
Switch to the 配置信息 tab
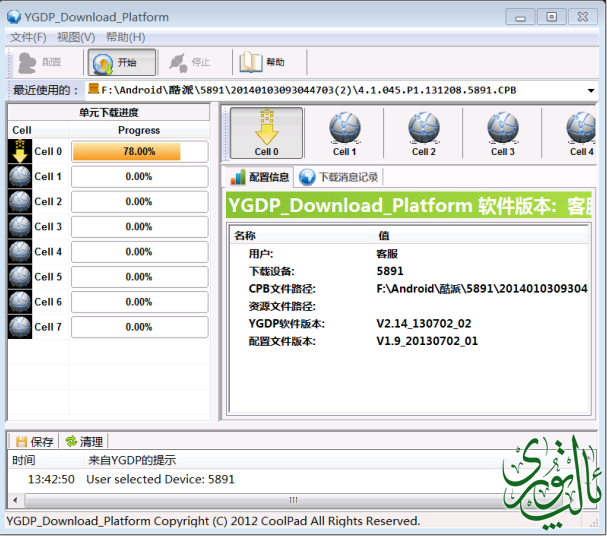[x=259, y=177]
